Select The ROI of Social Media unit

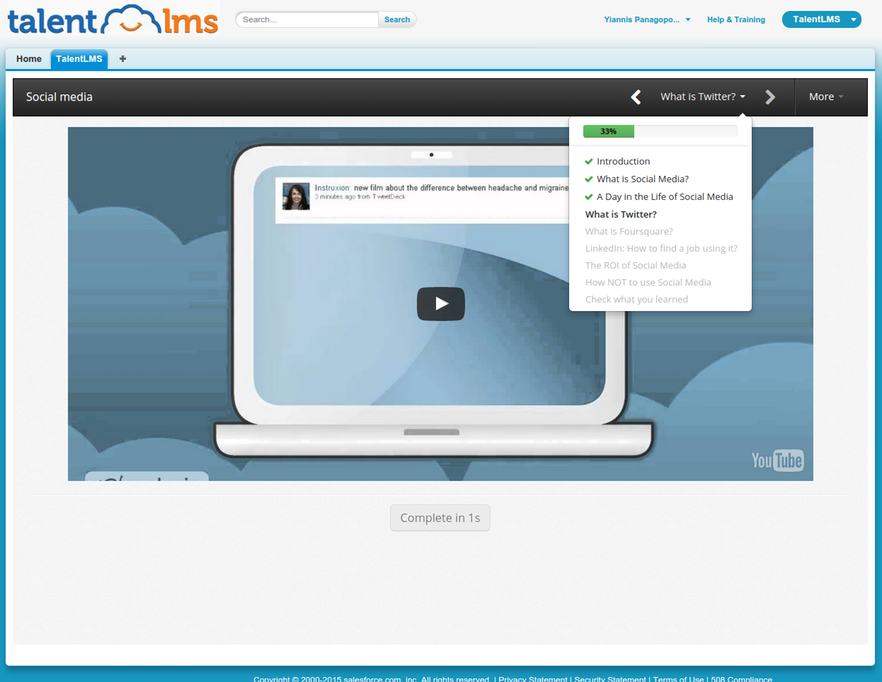click(x=635, y=265)
